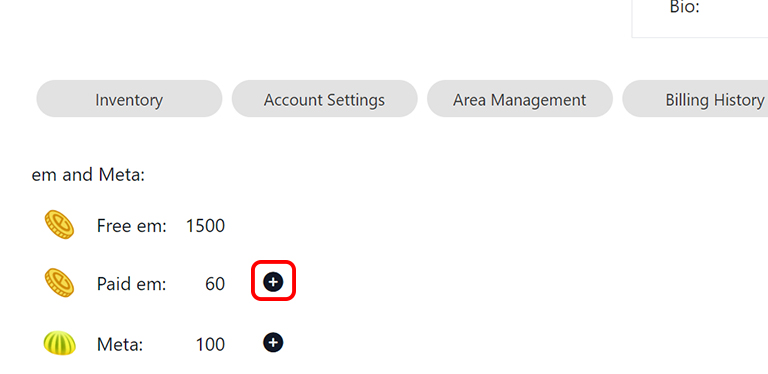Click the Meta label text
Viewport: 768px width, 374px height.
pyautogui.click(x=120, y=345)
